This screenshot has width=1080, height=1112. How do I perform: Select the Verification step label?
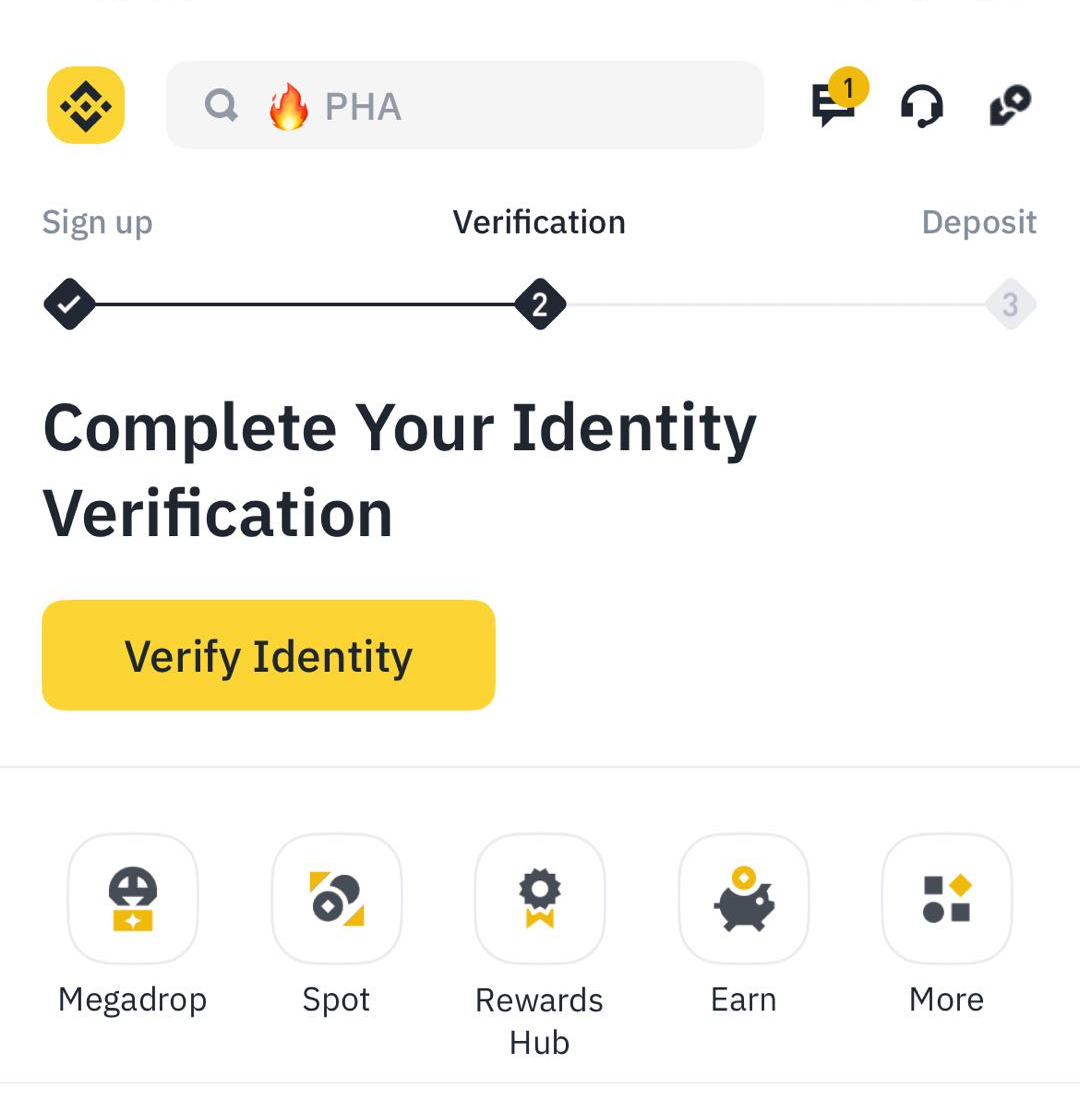[540, 222]
